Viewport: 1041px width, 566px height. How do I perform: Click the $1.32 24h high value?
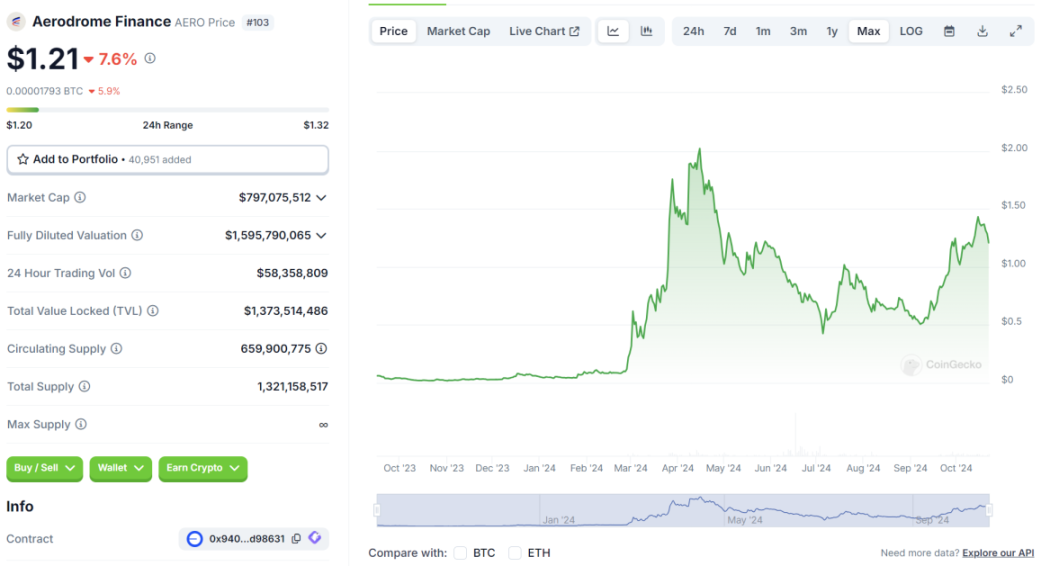tap(316, 125)
